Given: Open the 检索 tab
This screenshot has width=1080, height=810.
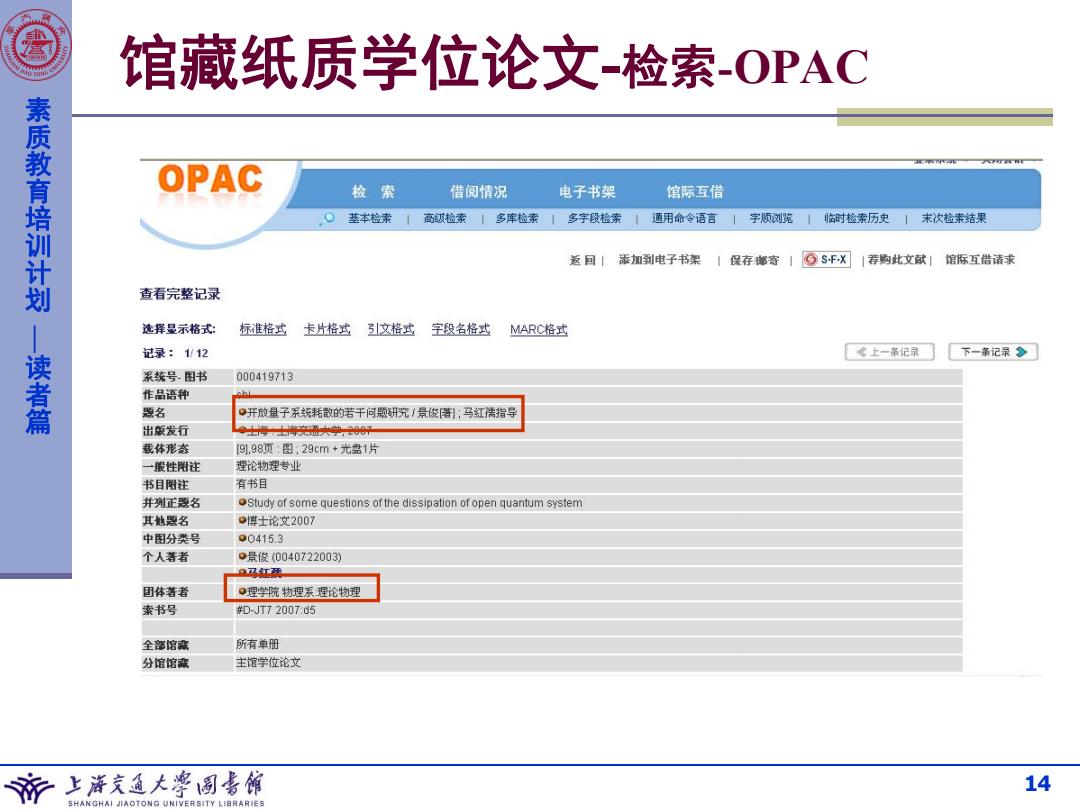Looking at the screenshot, I should pyautogui.click(x=373, y=191).
